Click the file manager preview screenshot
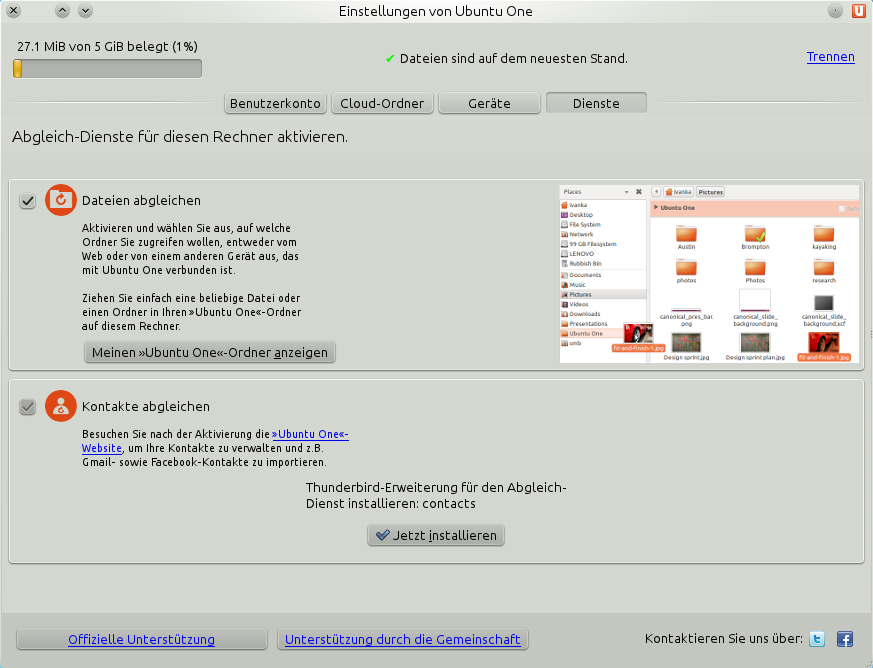The height and width of the screenshot is (668, 873). tap(709, 273)
